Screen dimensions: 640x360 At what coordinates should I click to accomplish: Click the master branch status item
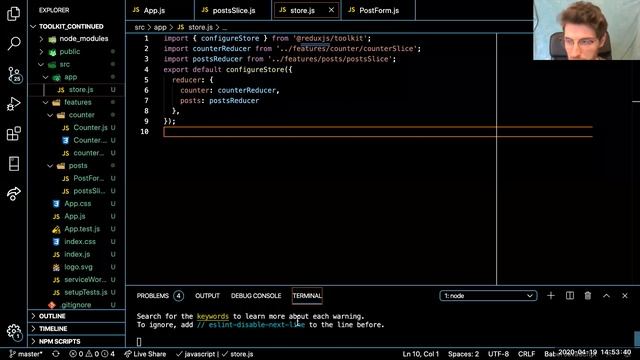(26, 354)
